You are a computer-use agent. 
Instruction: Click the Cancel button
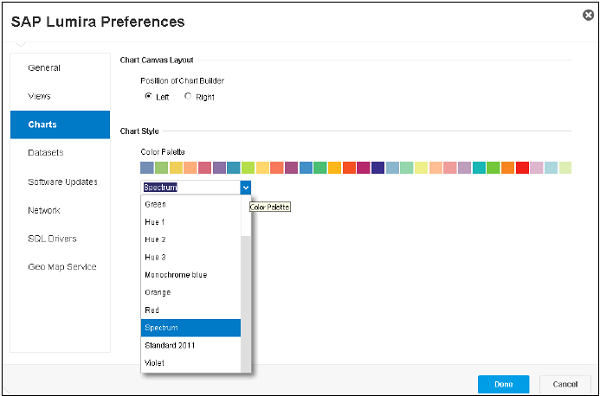[x=565, y=384]
